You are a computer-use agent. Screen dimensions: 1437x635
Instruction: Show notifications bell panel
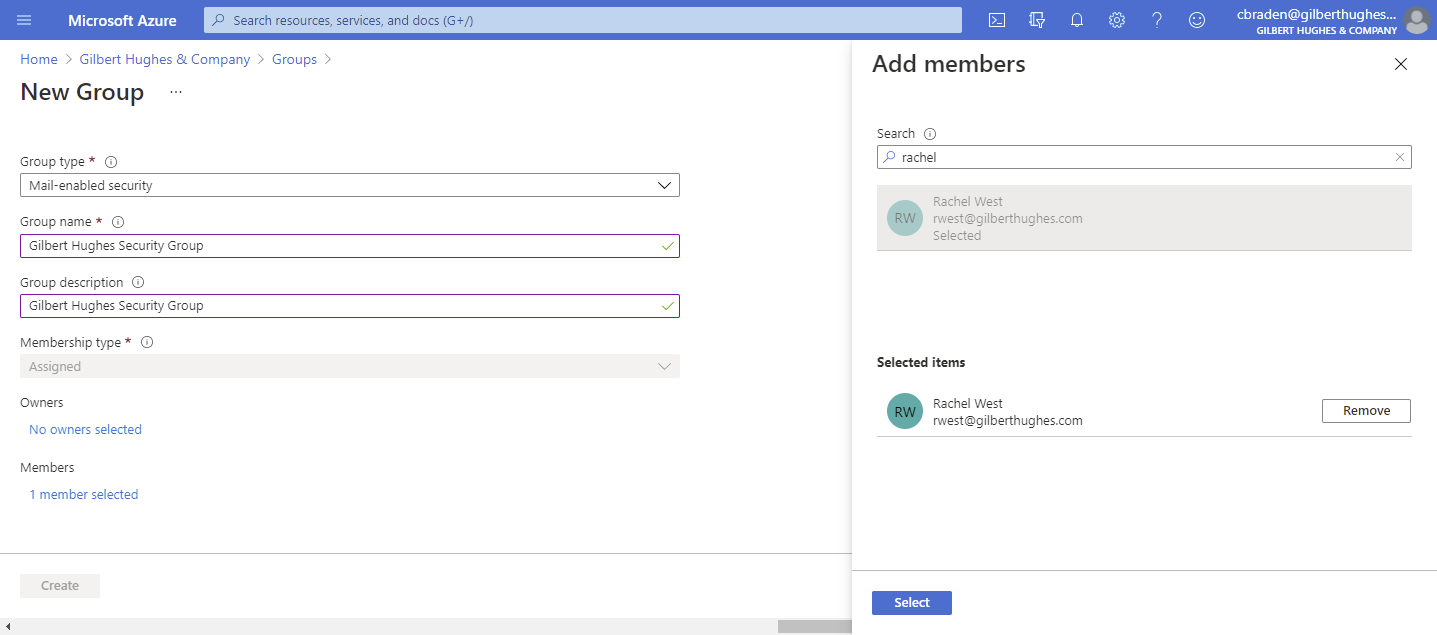coord(1077,20)
